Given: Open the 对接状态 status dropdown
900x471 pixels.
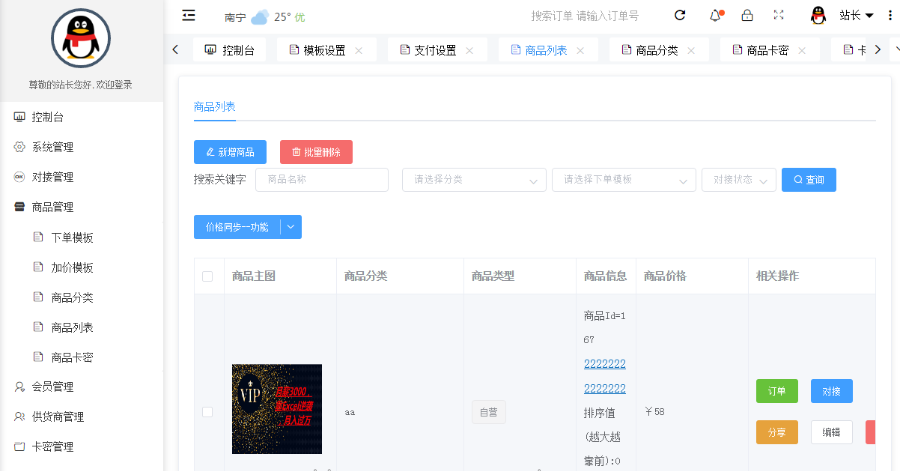Looking at the screenshot, I should tap(738, 180).
